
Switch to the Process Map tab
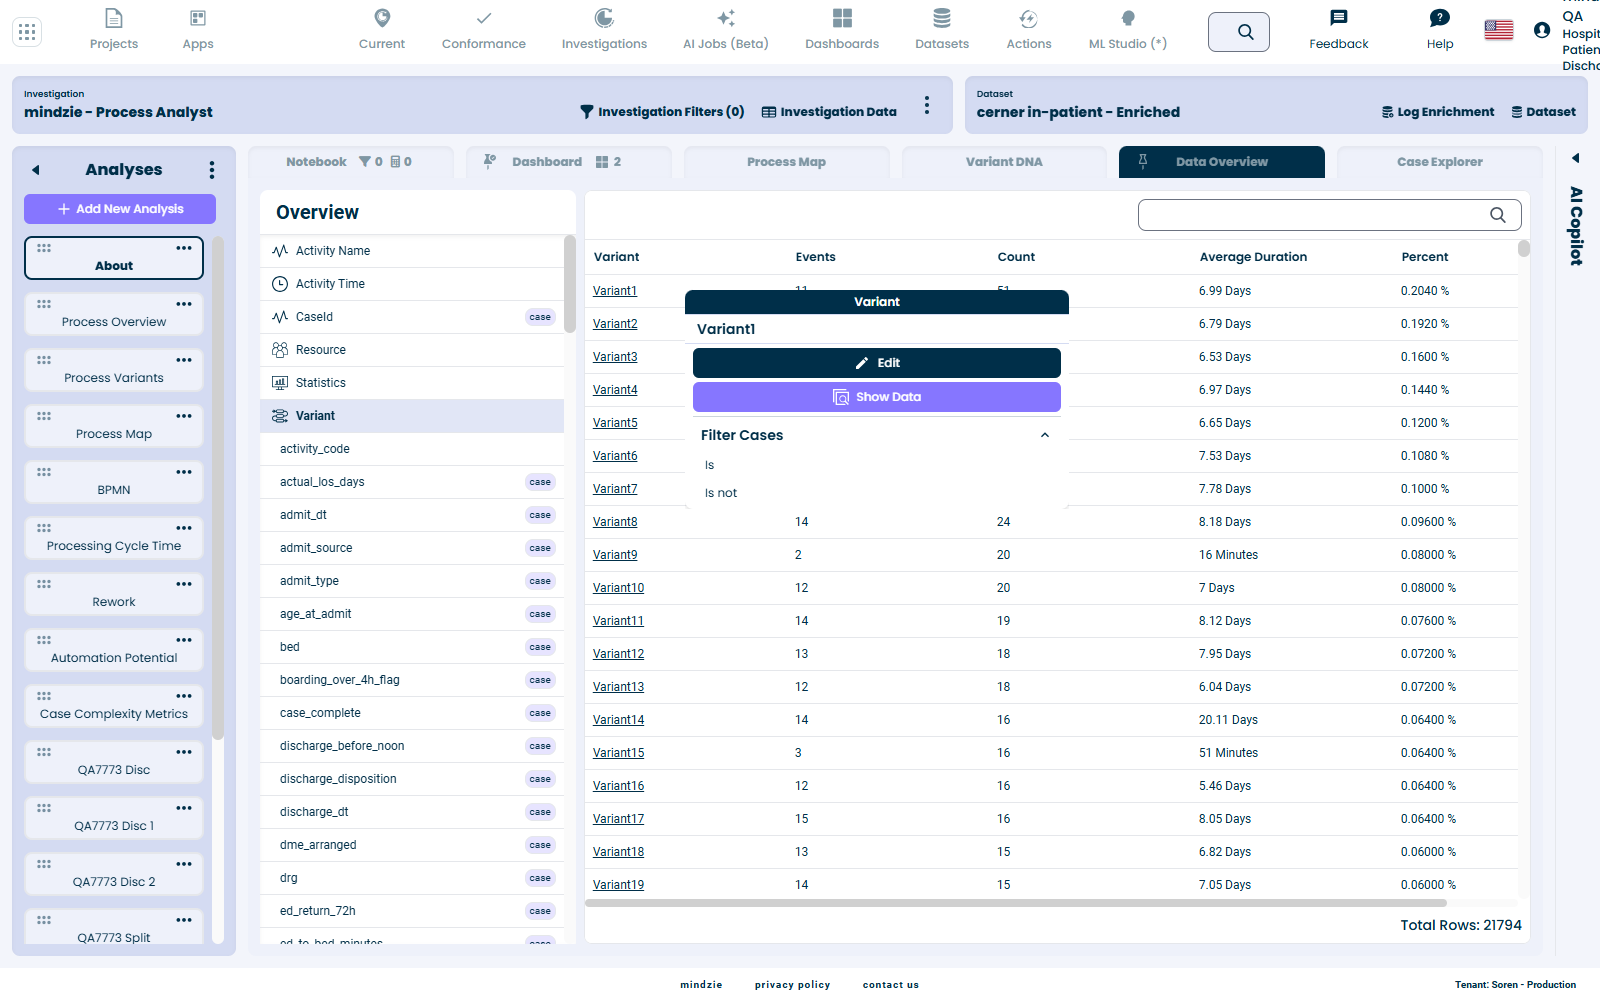pyautogui.click(x=786, y=162)
